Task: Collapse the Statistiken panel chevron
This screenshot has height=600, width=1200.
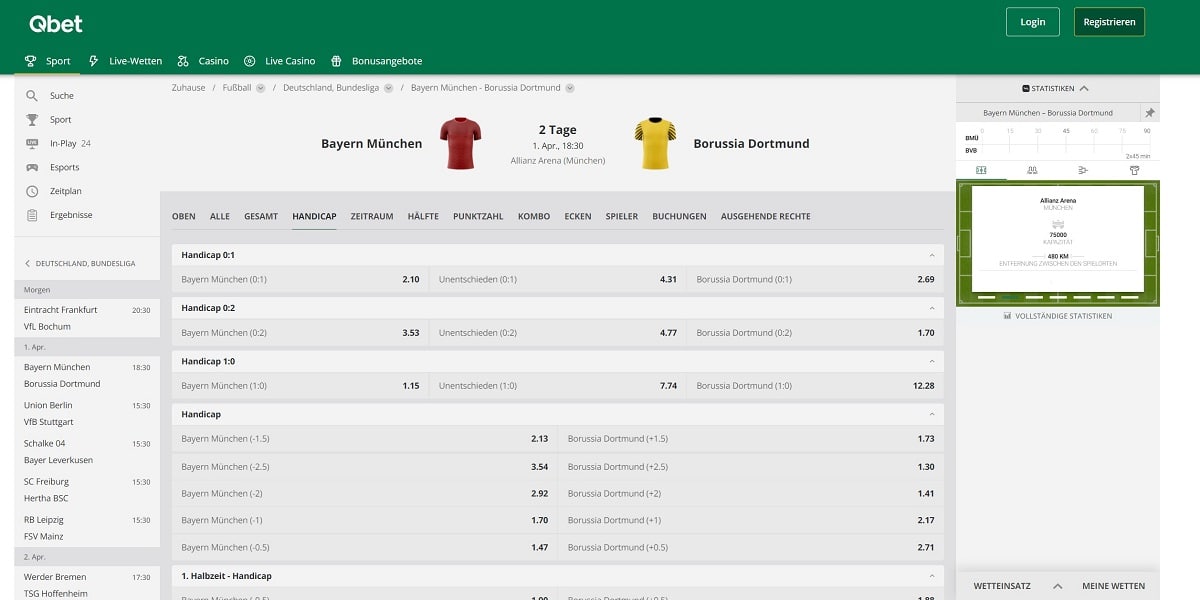Action: point(1084,89)
